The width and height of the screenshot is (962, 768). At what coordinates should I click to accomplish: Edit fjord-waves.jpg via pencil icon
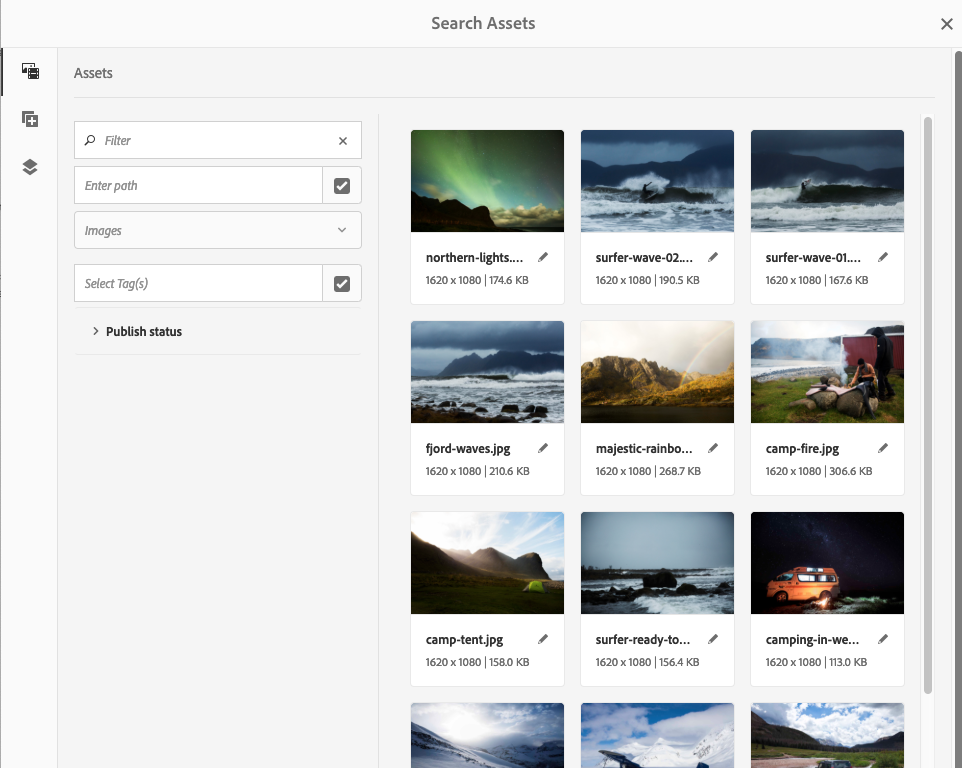click(543, 448)
